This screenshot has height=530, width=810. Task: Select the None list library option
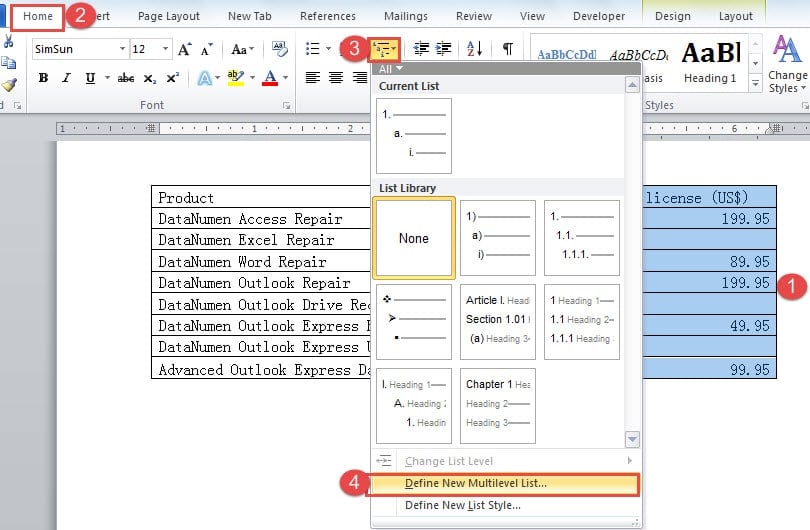tap(414, 238)
